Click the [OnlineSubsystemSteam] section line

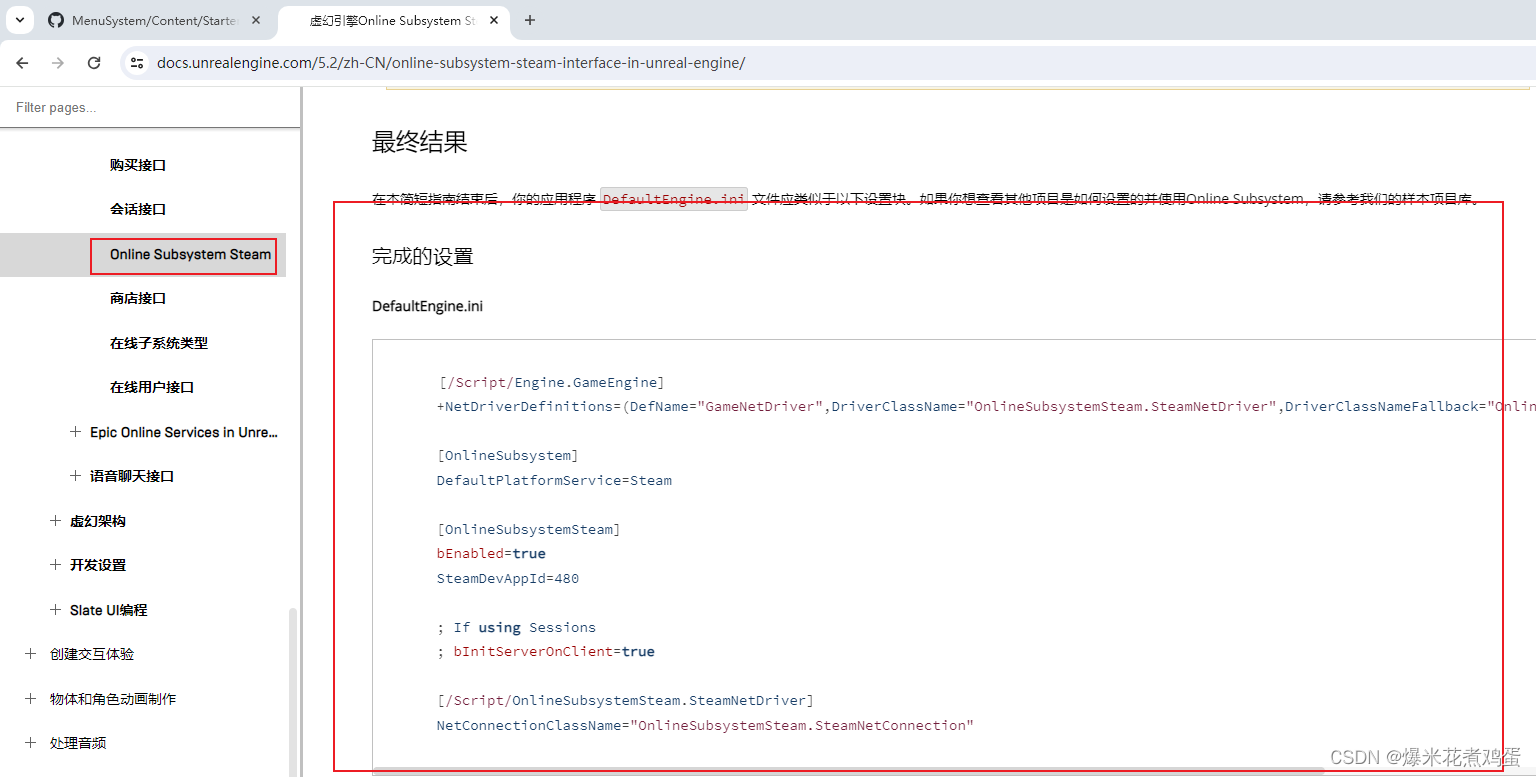tap(528, 529)
